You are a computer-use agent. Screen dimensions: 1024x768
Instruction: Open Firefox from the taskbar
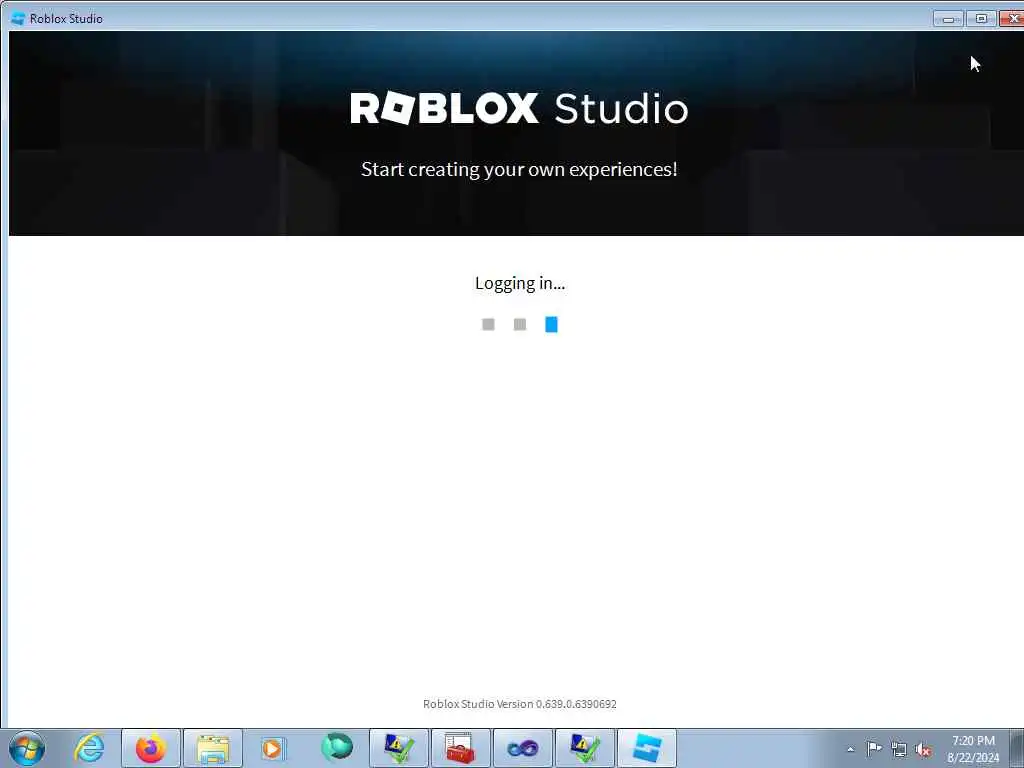point(151,748)
